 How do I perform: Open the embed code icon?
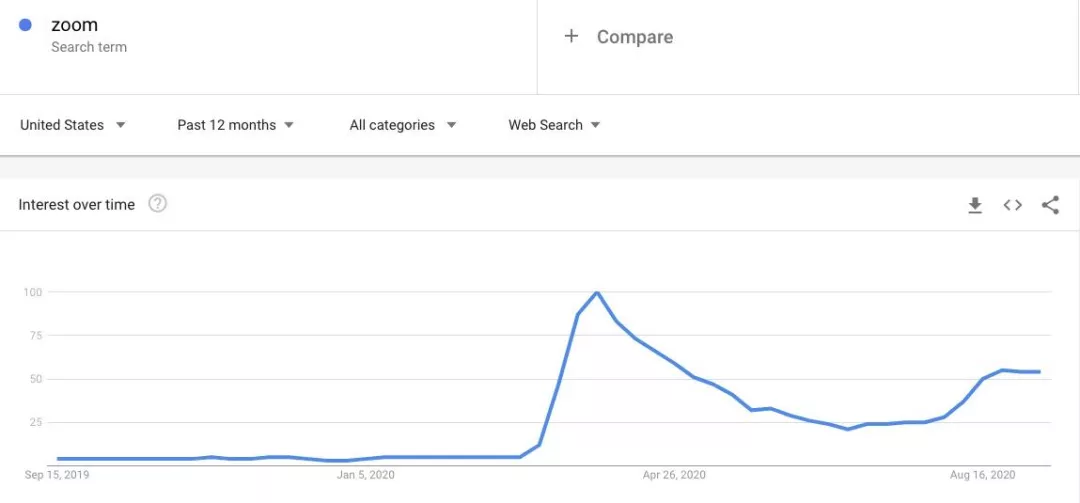coord(1013,205)
